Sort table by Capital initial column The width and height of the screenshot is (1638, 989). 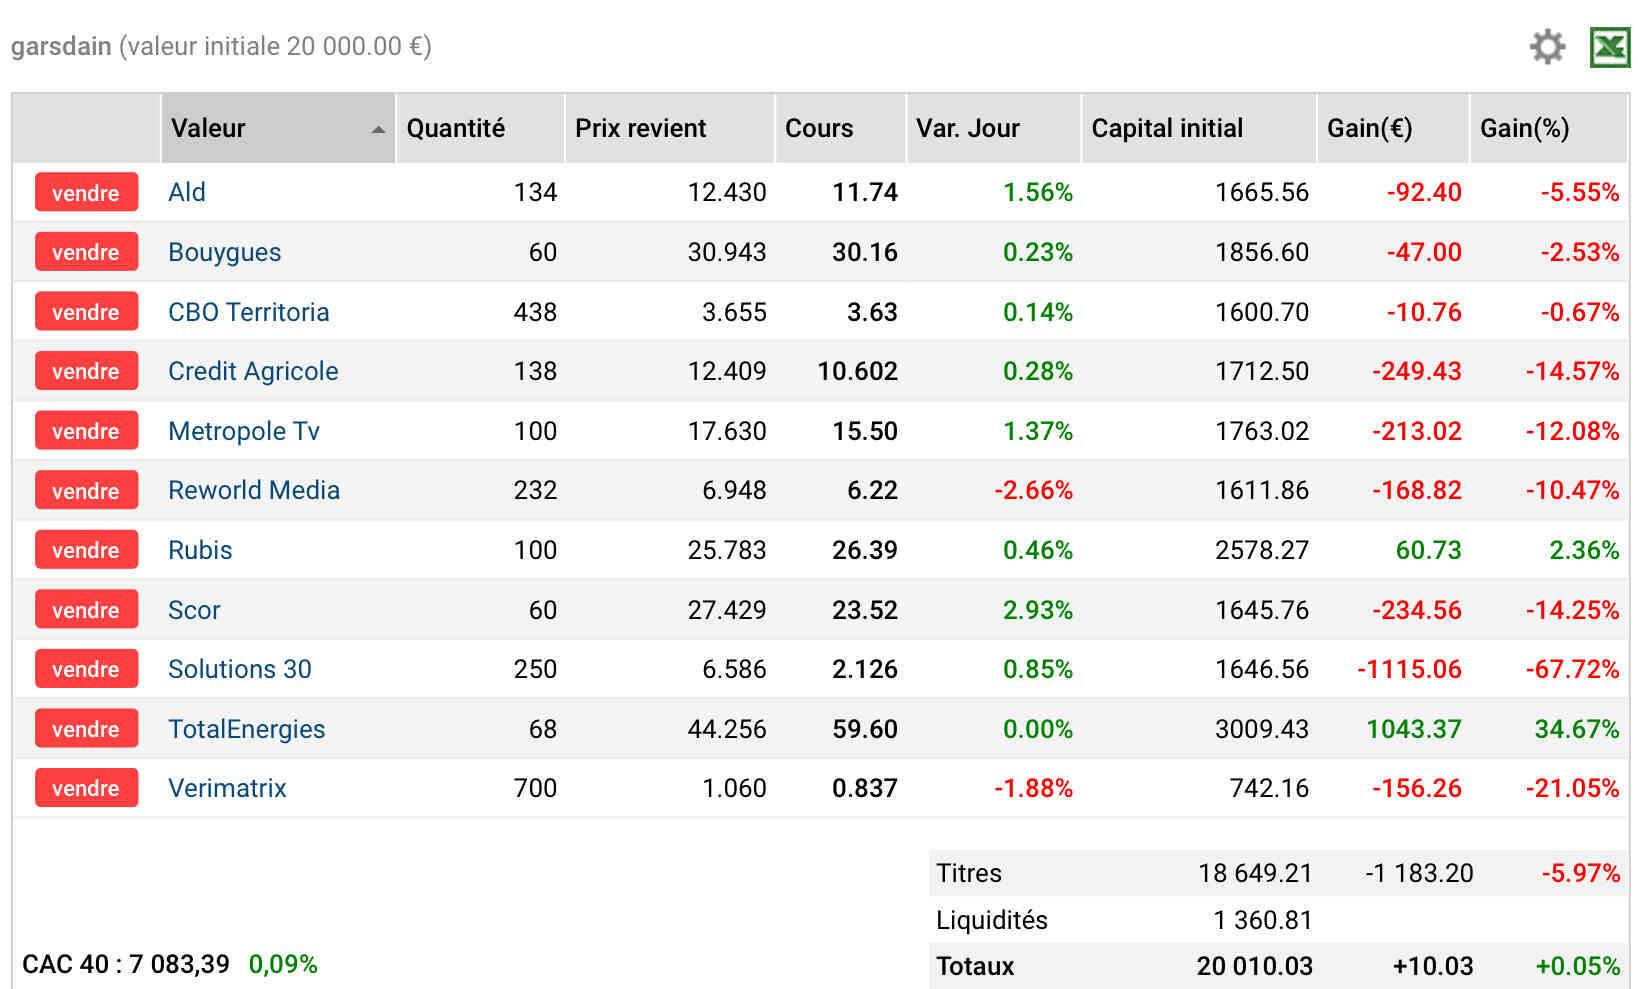pos(1199,128)
